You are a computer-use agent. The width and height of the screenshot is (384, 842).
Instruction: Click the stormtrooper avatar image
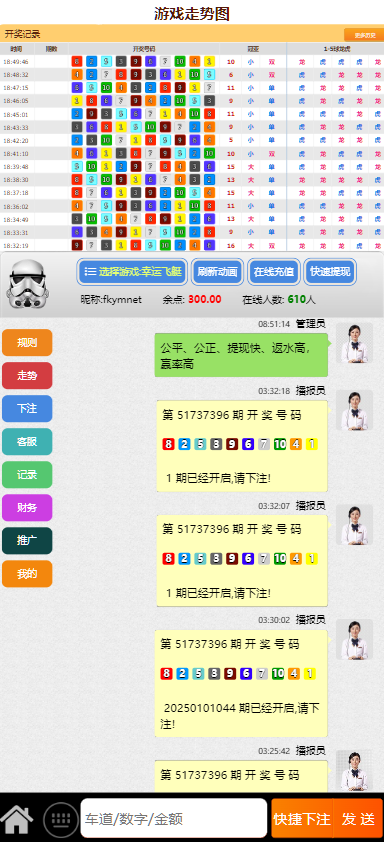(x=27, y=284)
